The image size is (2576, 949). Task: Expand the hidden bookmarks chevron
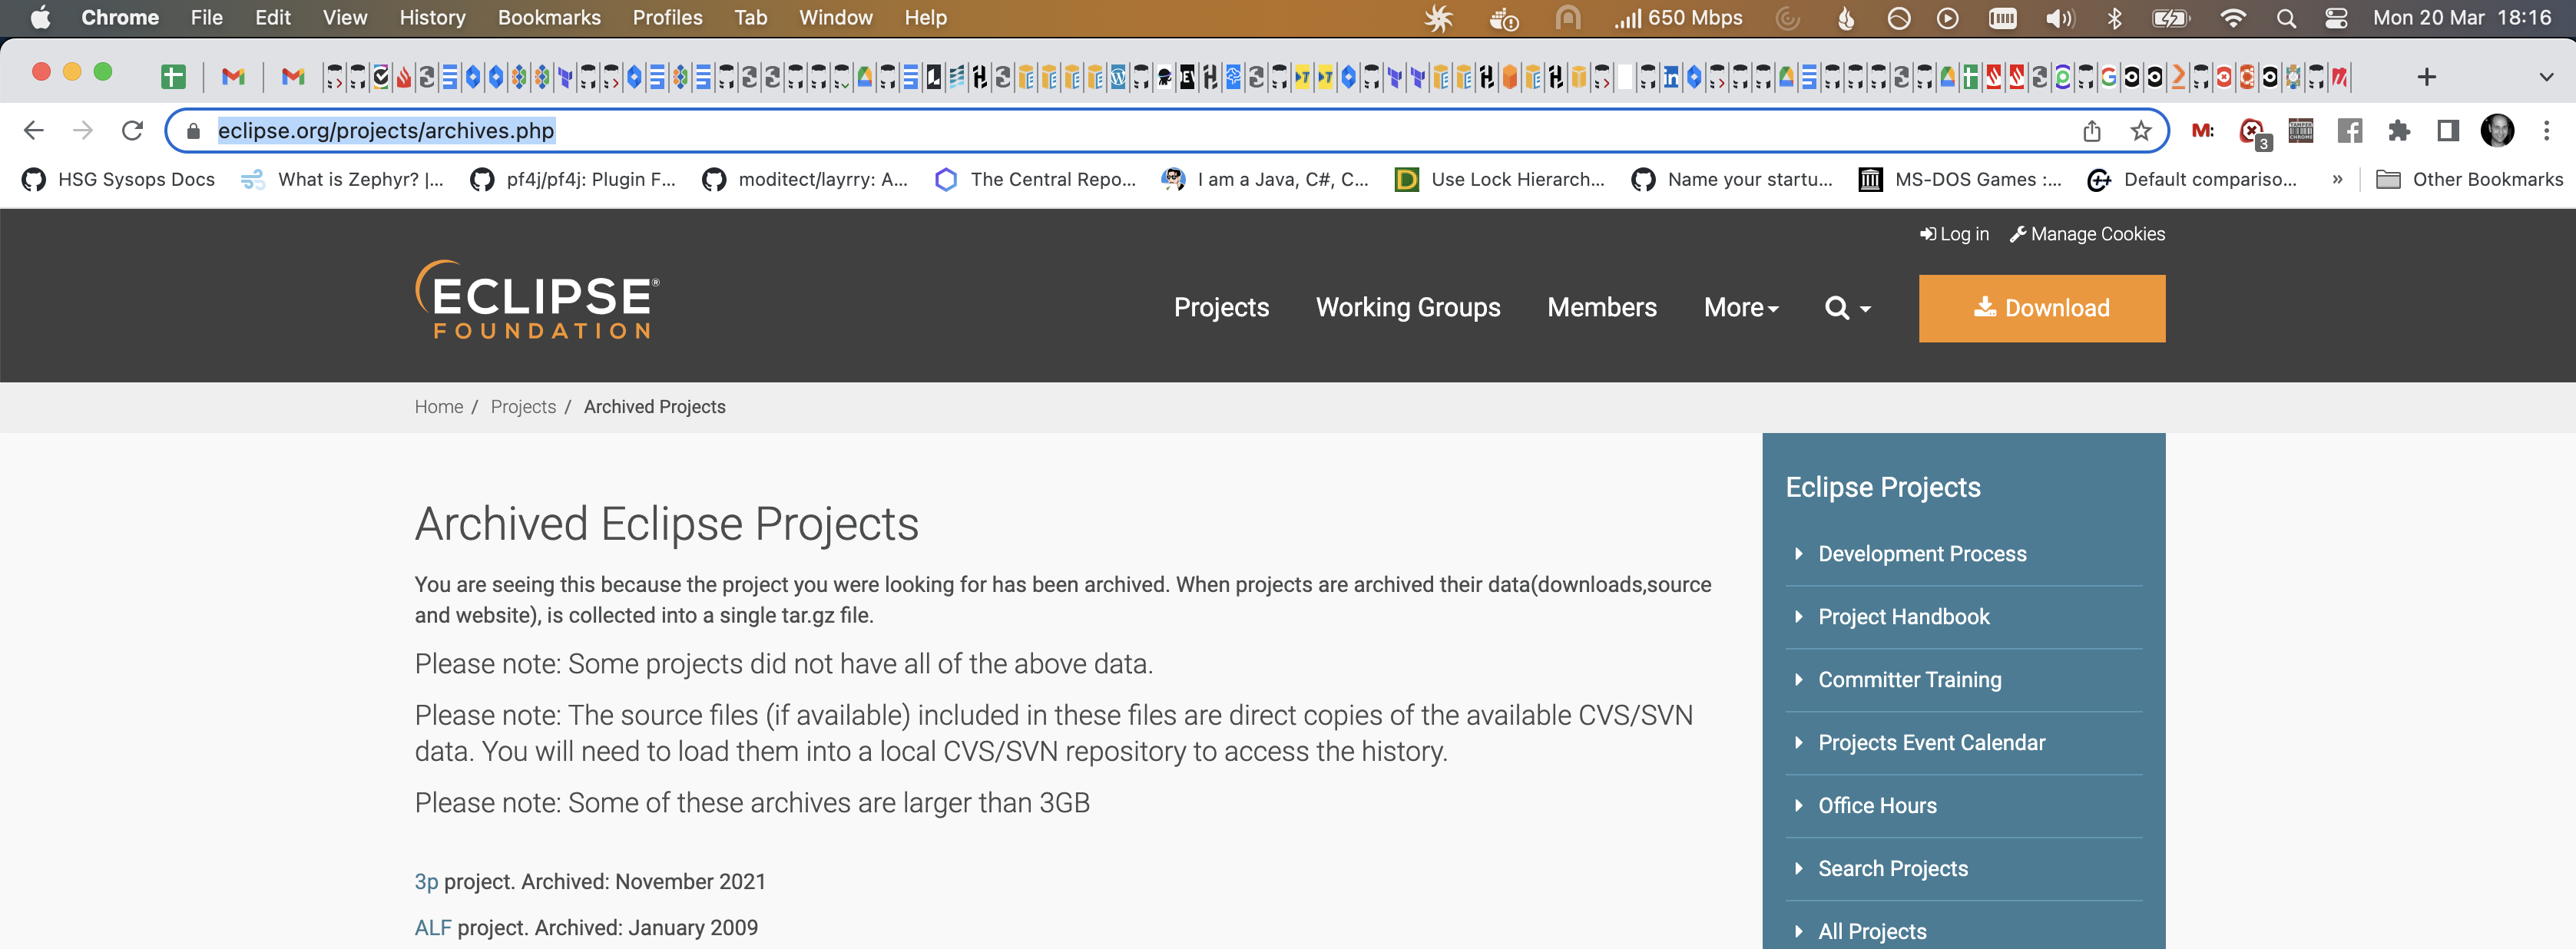pyautogui.click(x=2337, y=179)
